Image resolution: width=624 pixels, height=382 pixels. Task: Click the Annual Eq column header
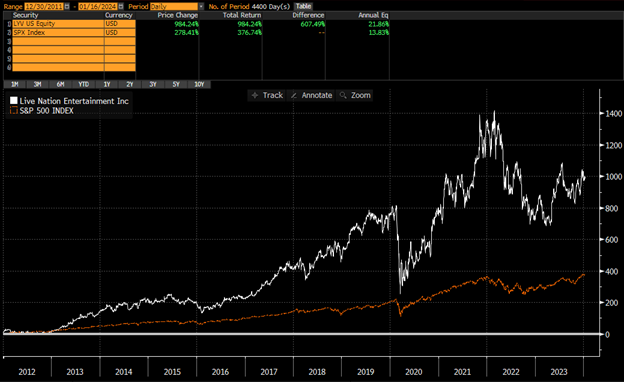coord(373,15)
